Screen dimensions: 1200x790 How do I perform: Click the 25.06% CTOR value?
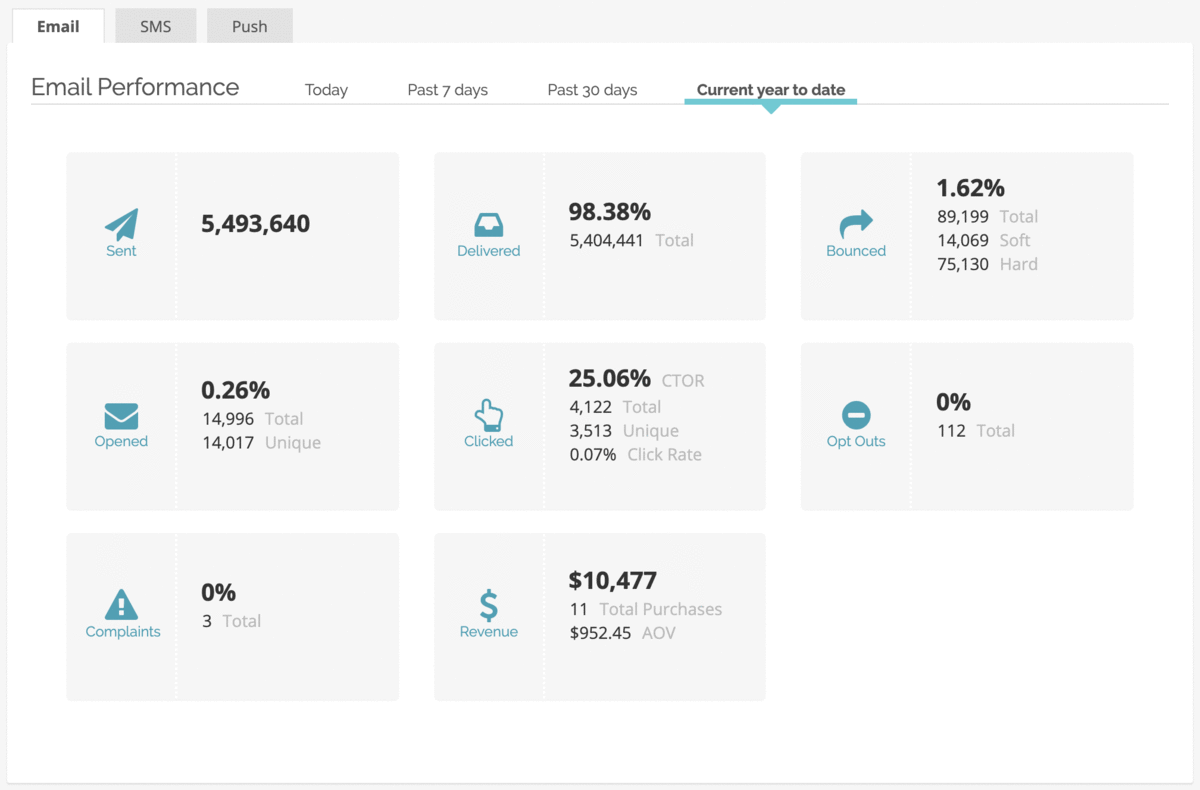pos(609,378)
